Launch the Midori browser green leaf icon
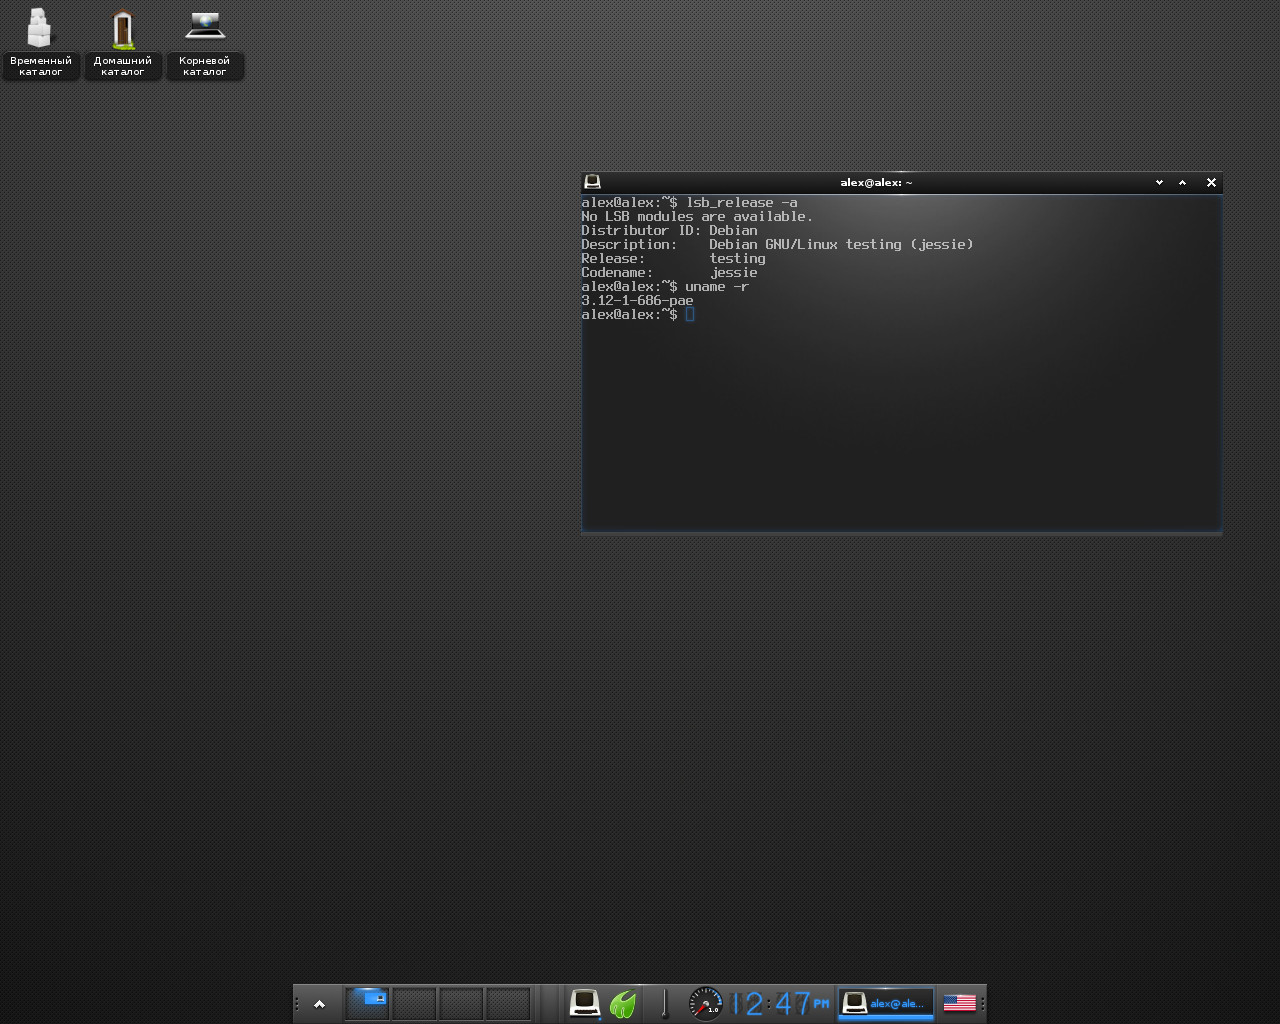The width and height of the screenshot is (1280, 1024). pos(623,1003)
